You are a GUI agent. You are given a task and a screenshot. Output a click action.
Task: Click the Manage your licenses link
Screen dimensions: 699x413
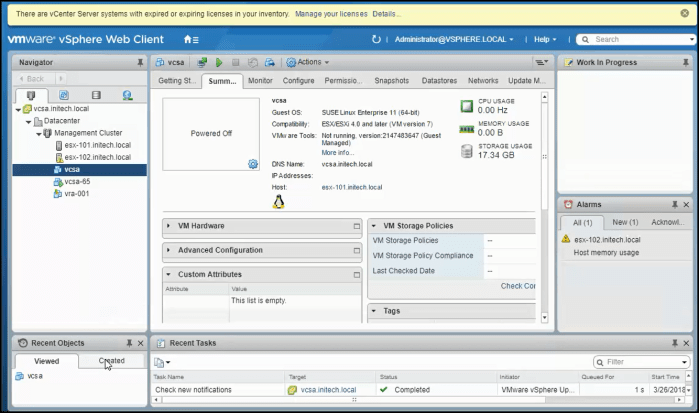coord(331,14)
